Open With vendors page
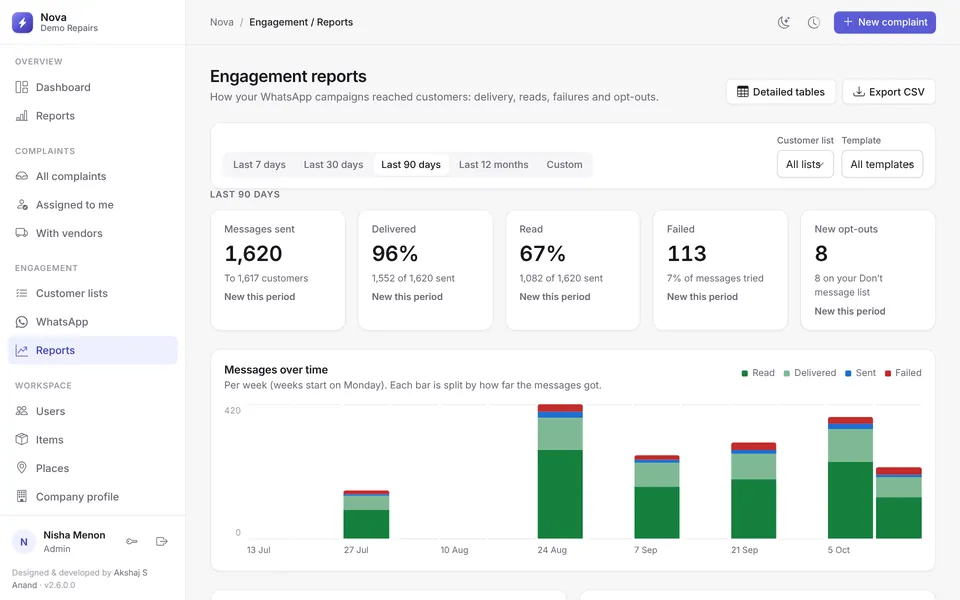The height and width of the screenshot is (600, 960). pos(93,233)
